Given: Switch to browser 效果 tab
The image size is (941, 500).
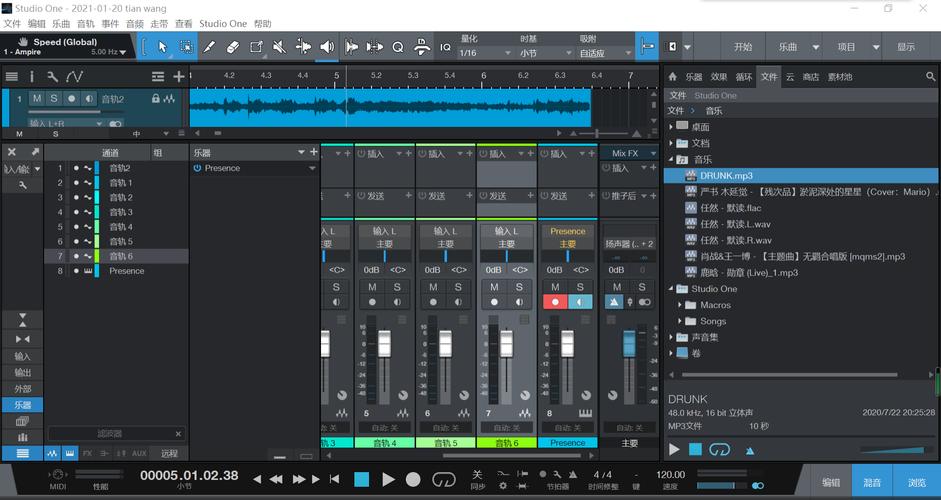Looking at the screenshot, I should (719, 76).
